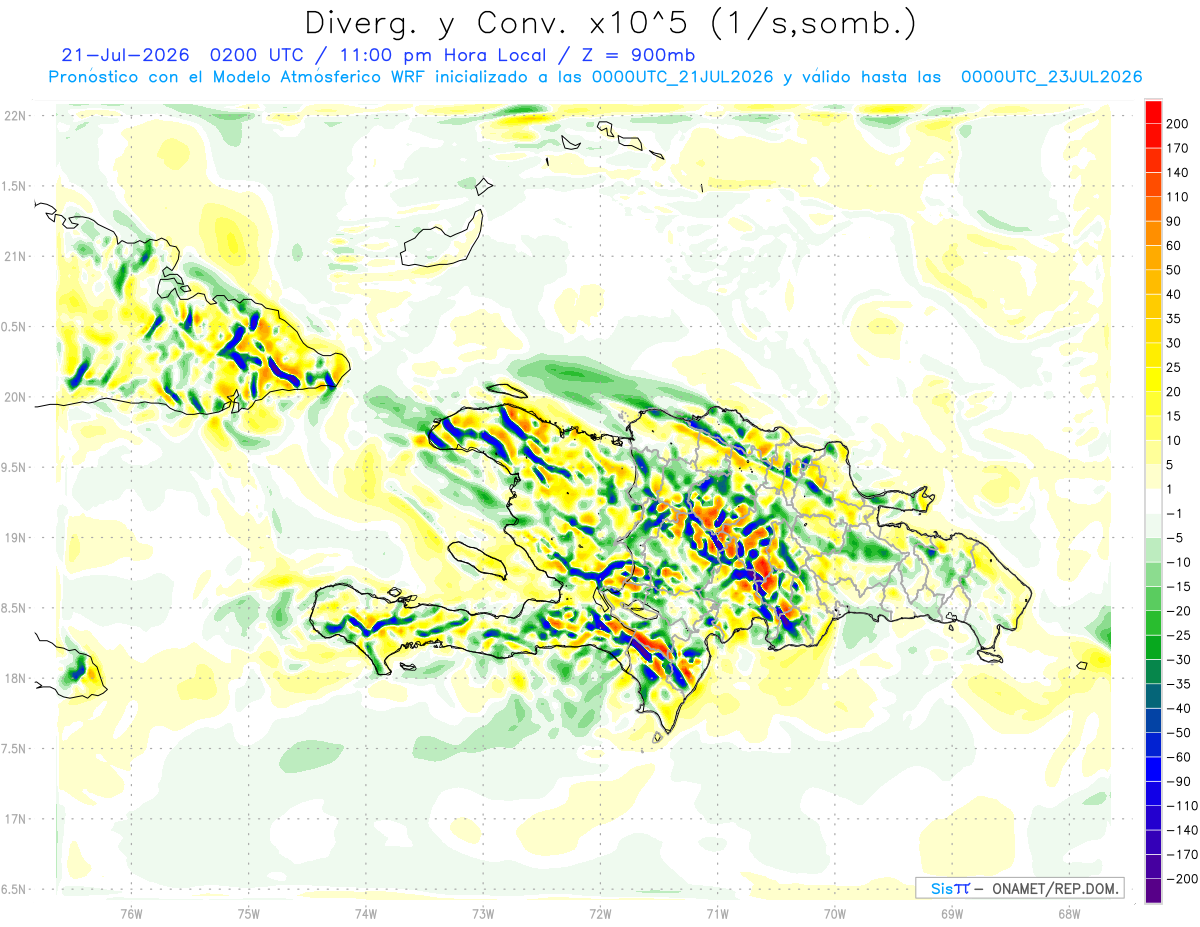
Task: Click the '1.5N' latitude label
Action: [15, 186]
